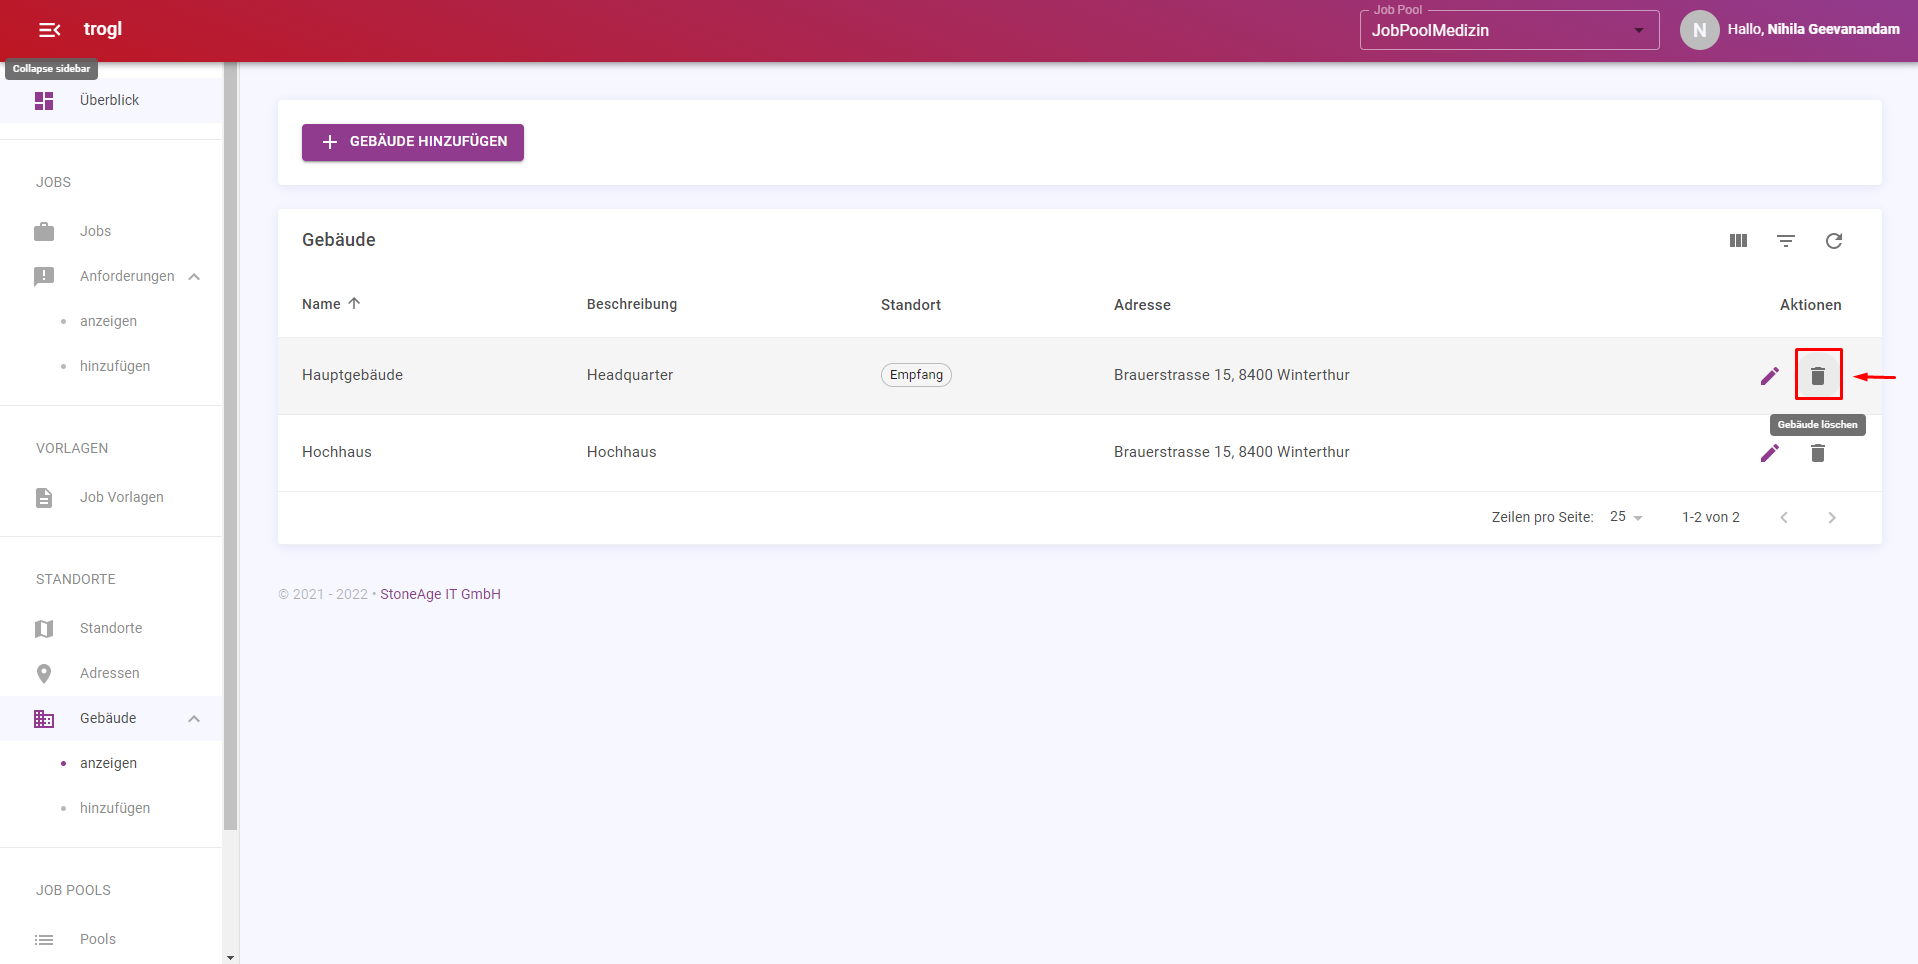Open the Job Pool dropdown JobPoolMedizin
This screenshot has width=1918, height=964.
coord(1509,30)
